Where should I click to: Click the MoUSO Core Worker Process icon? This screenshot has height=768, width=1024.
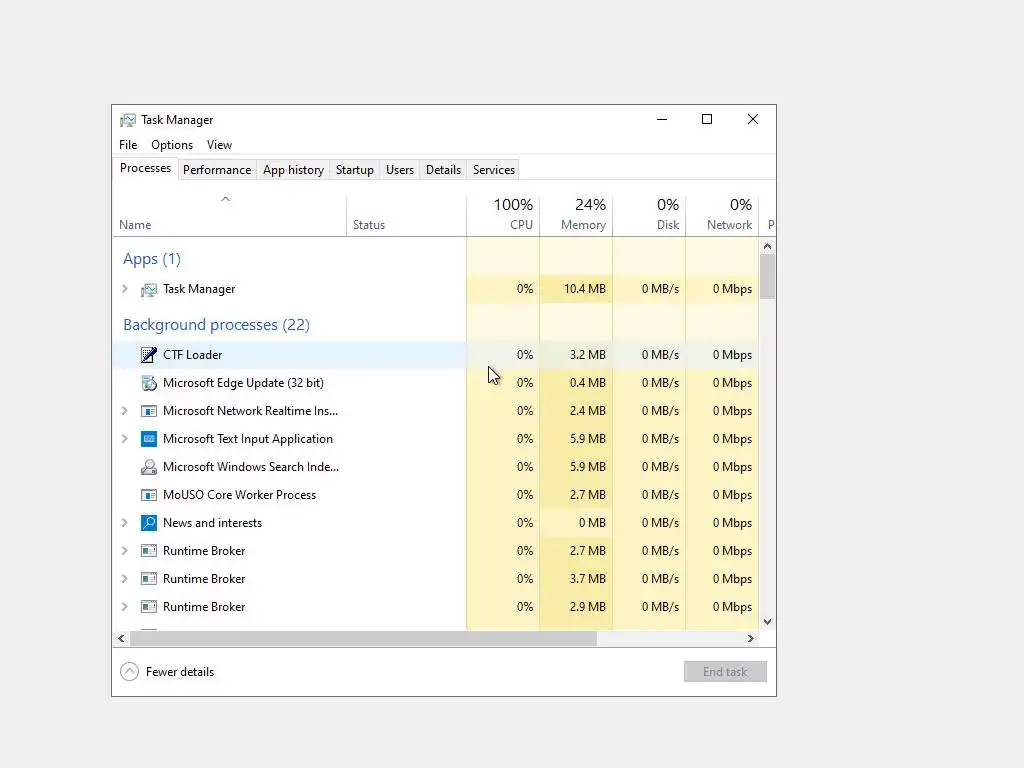pyautogui.click(x=149, y=495)
